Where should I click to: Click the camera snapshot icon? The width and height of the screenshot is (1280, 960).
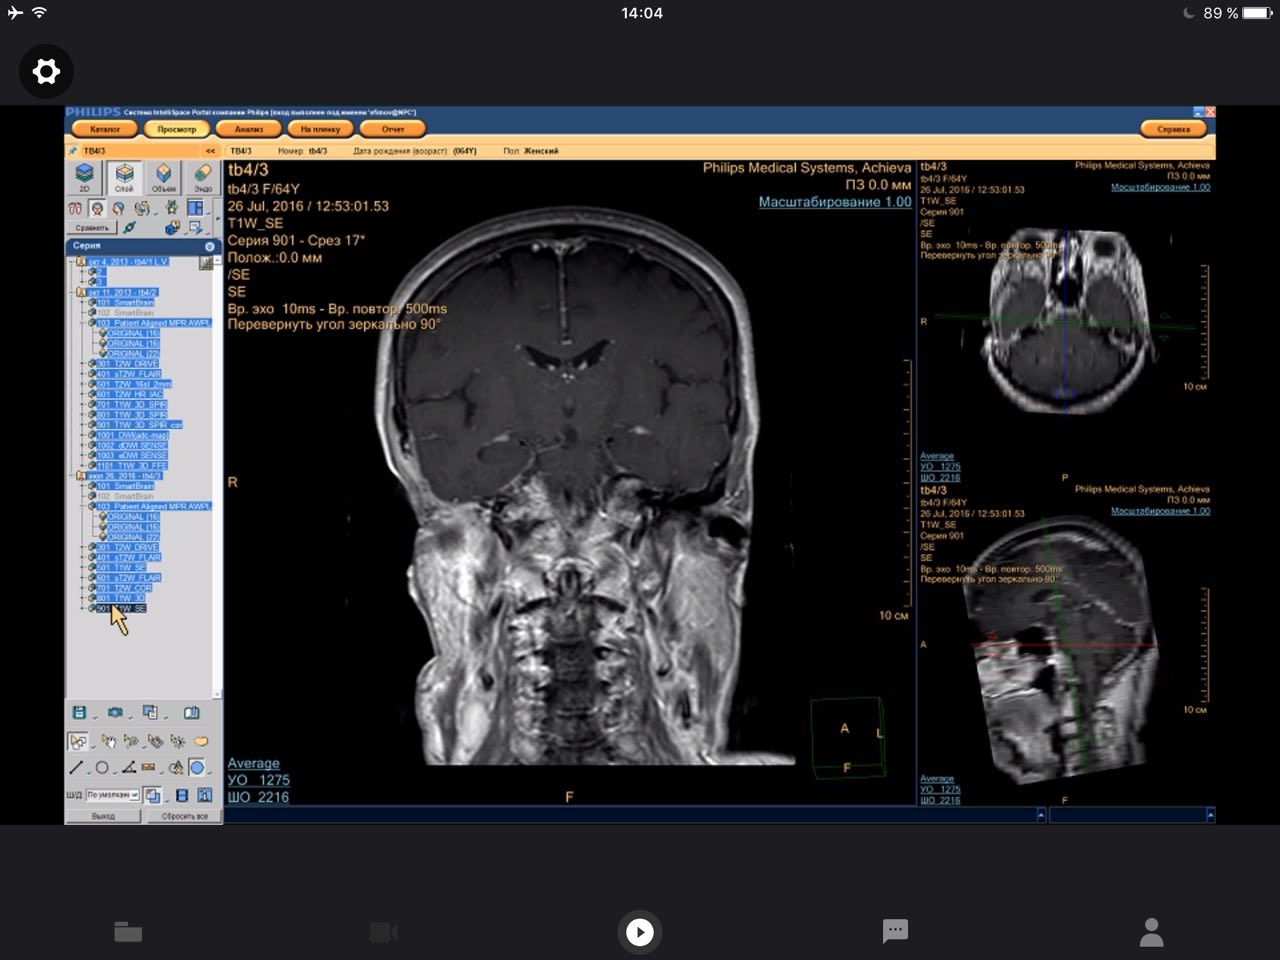point(115,712)
